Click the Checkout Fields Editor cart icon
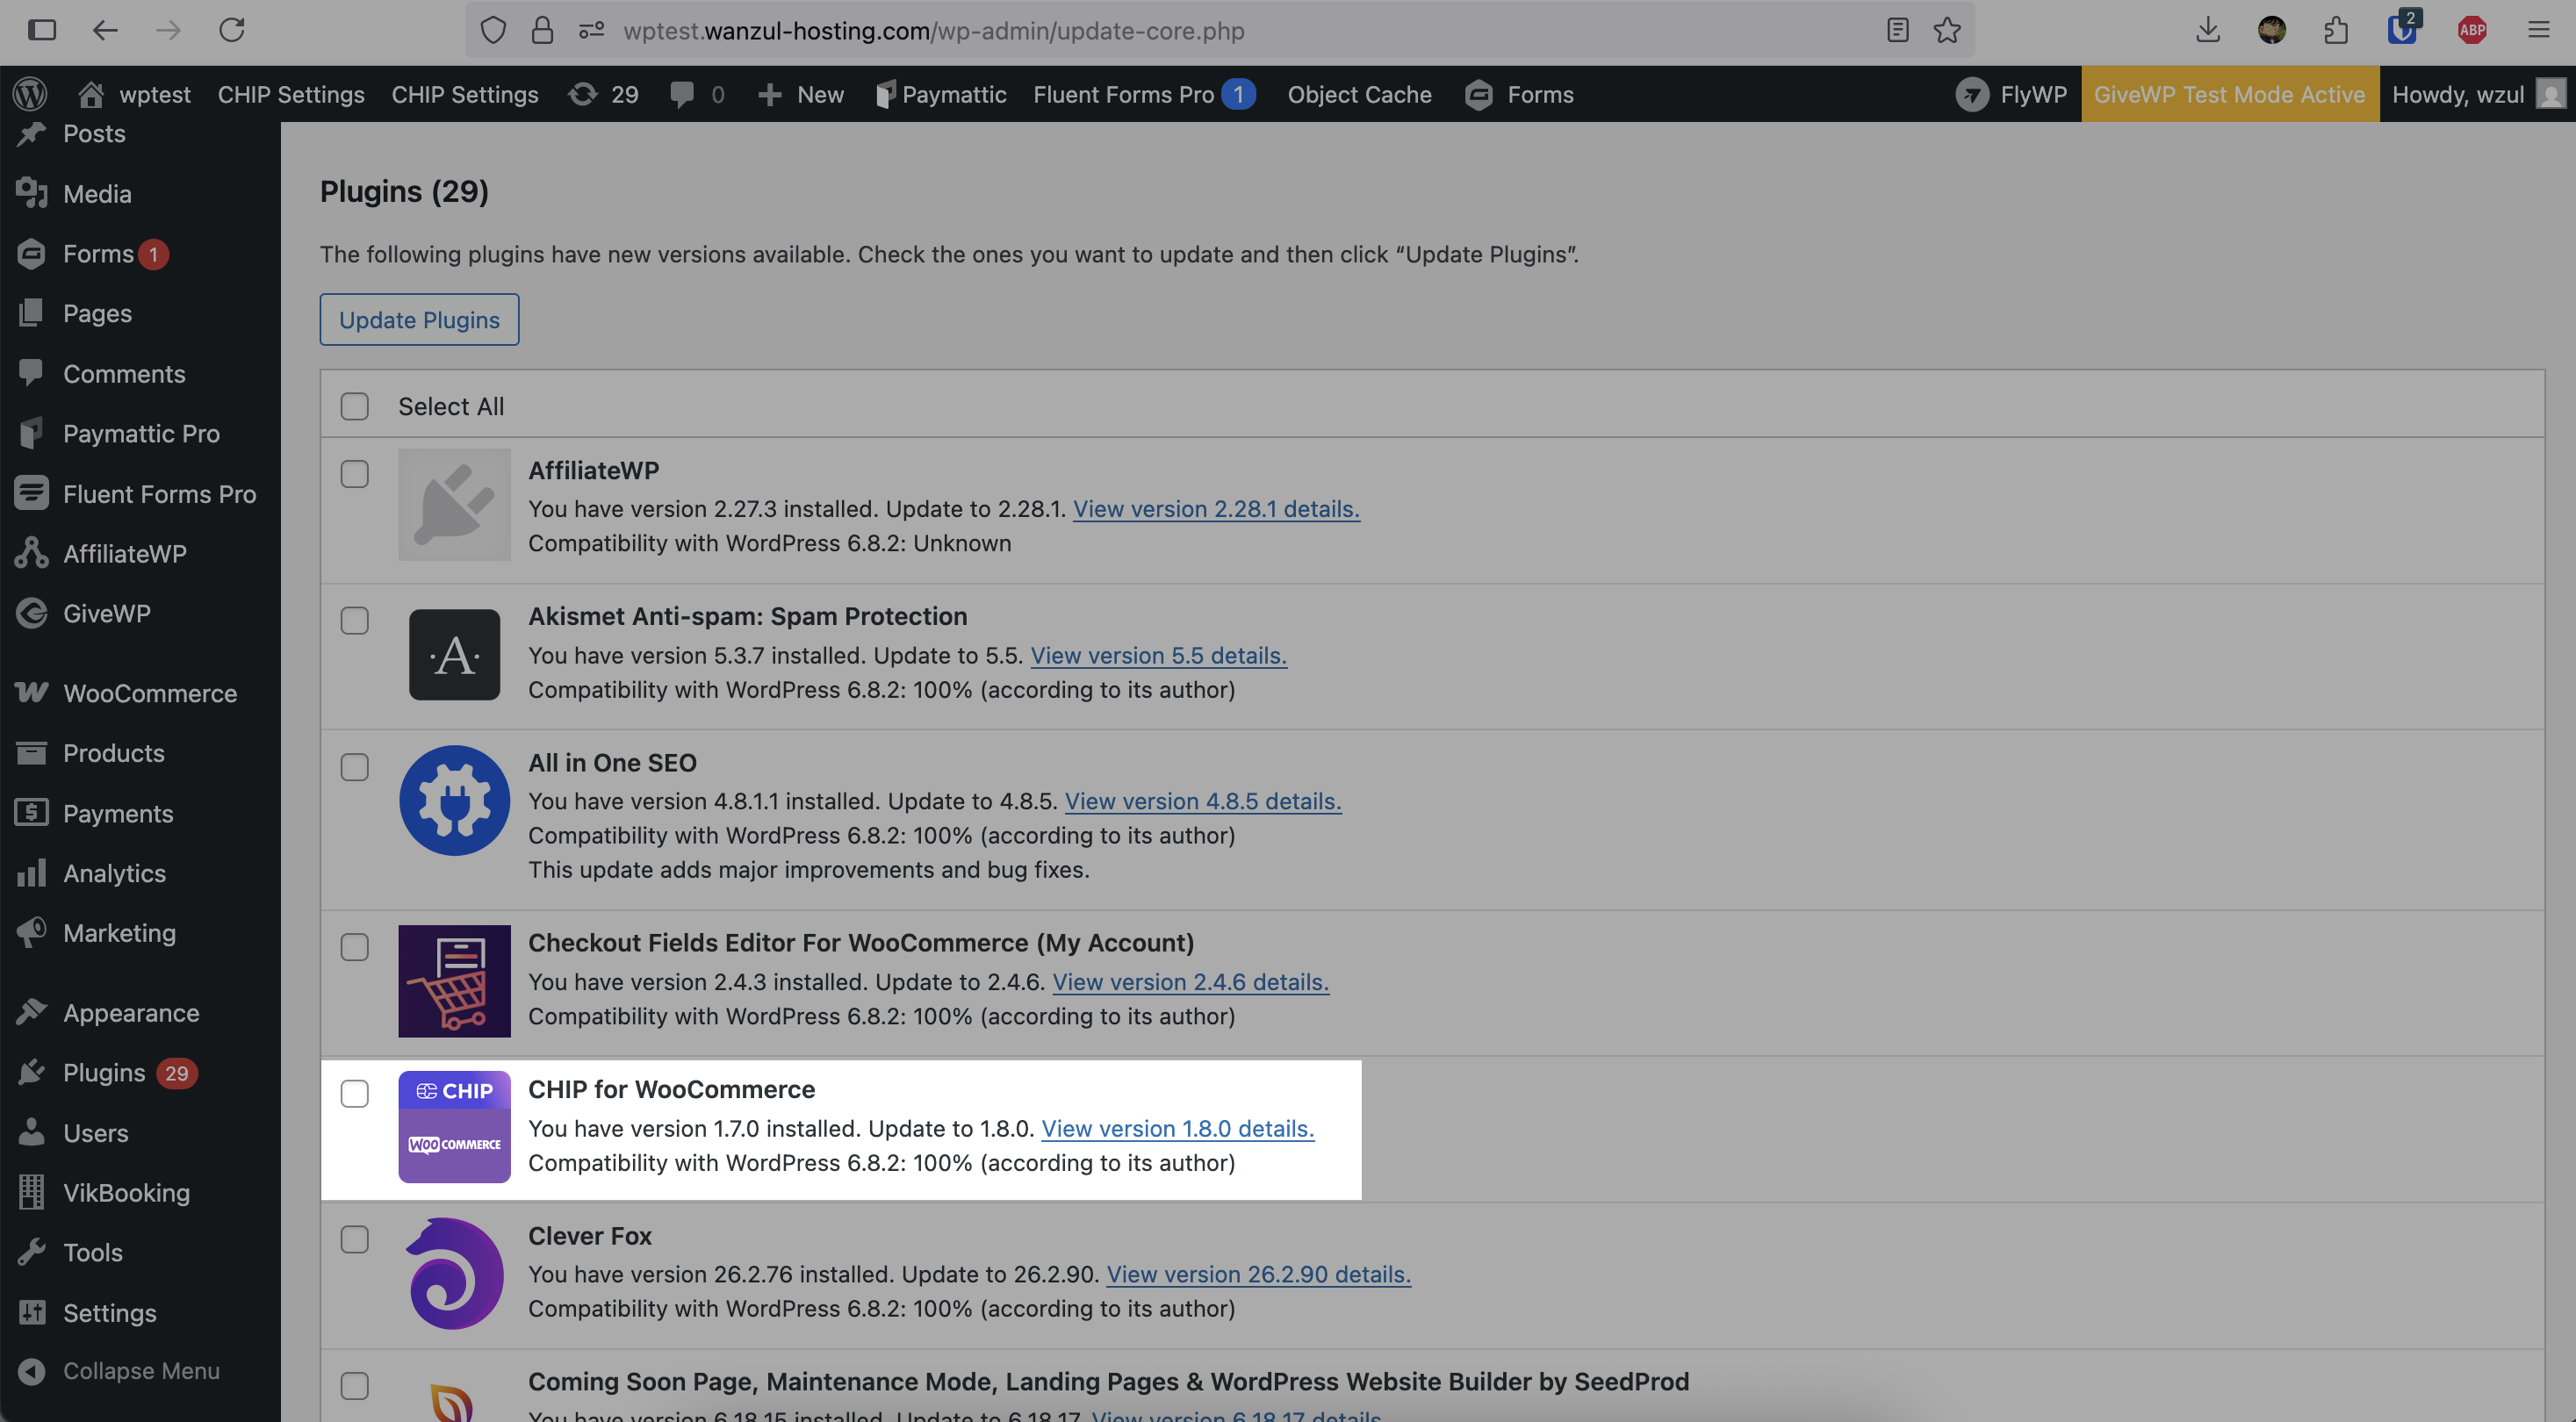 pyautogui.click(x=454, y=980)
